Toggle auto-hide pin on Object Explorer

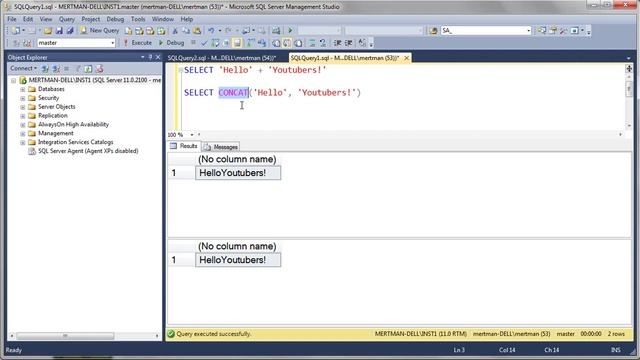click(150, 57)
